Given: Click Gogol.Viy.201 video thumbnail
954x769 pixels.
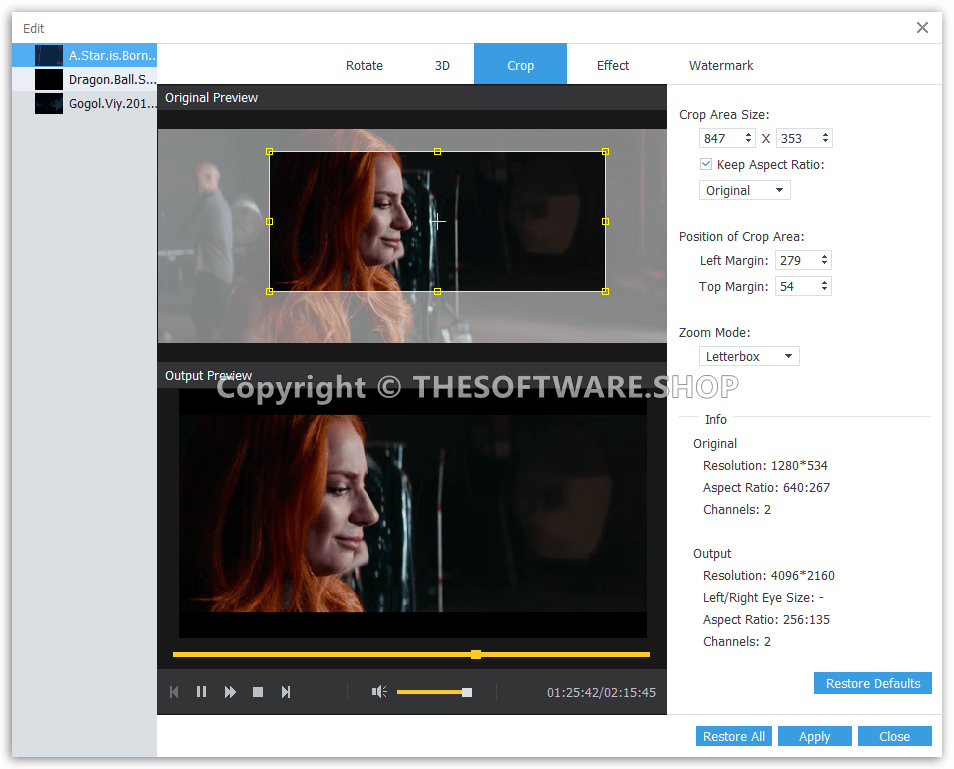Looking at the screenshot, I should pyautogui.click(x=49, y=103).
